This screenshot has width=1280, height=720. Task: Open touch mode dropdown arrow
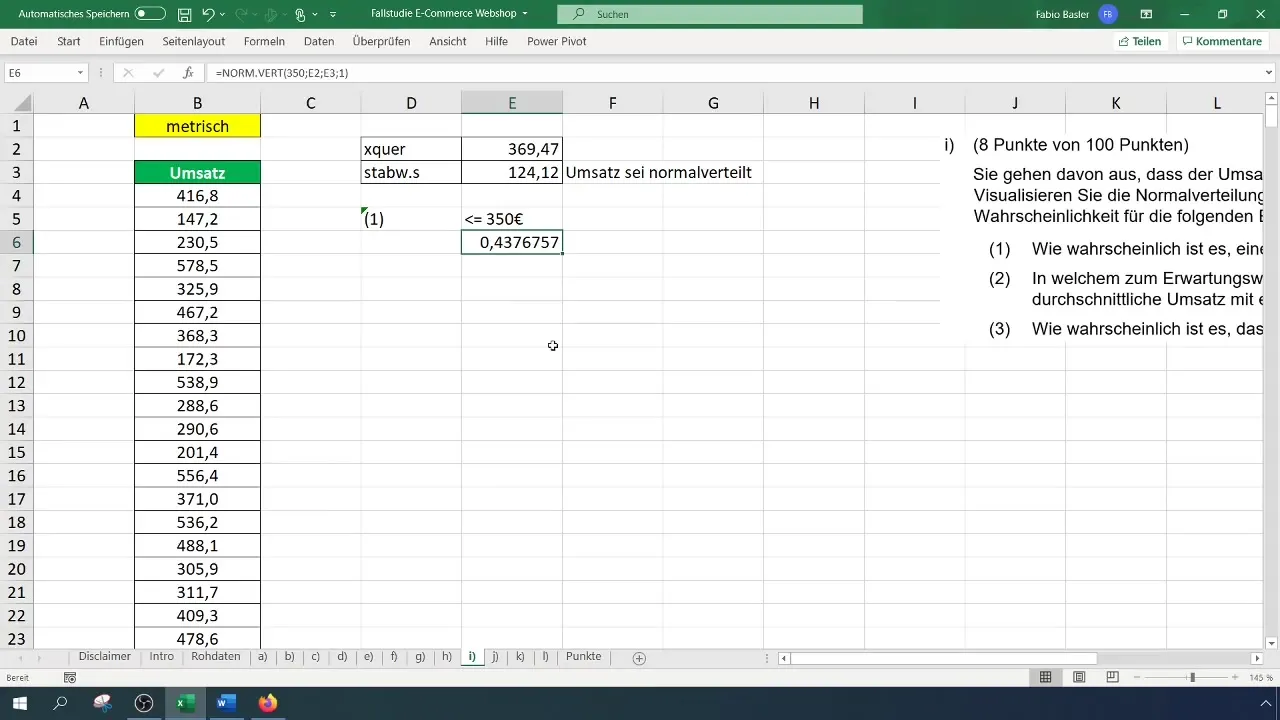(314, 15)
